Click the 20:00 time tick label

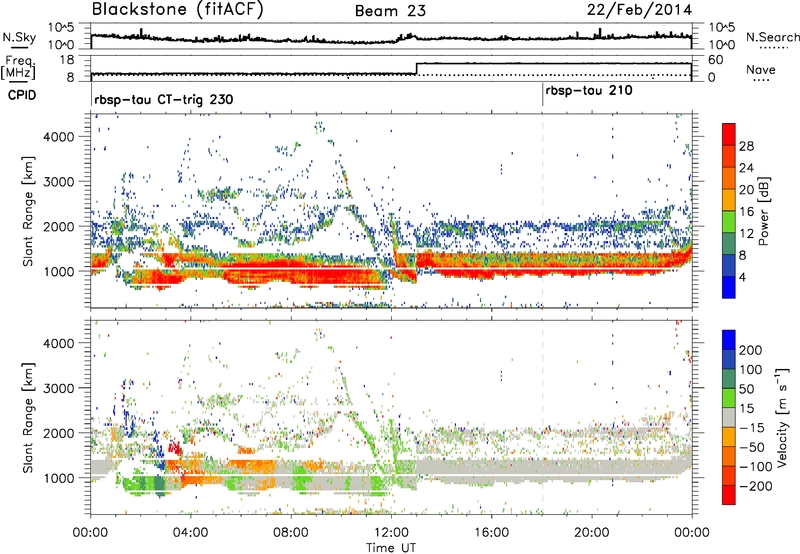point(591,533)
